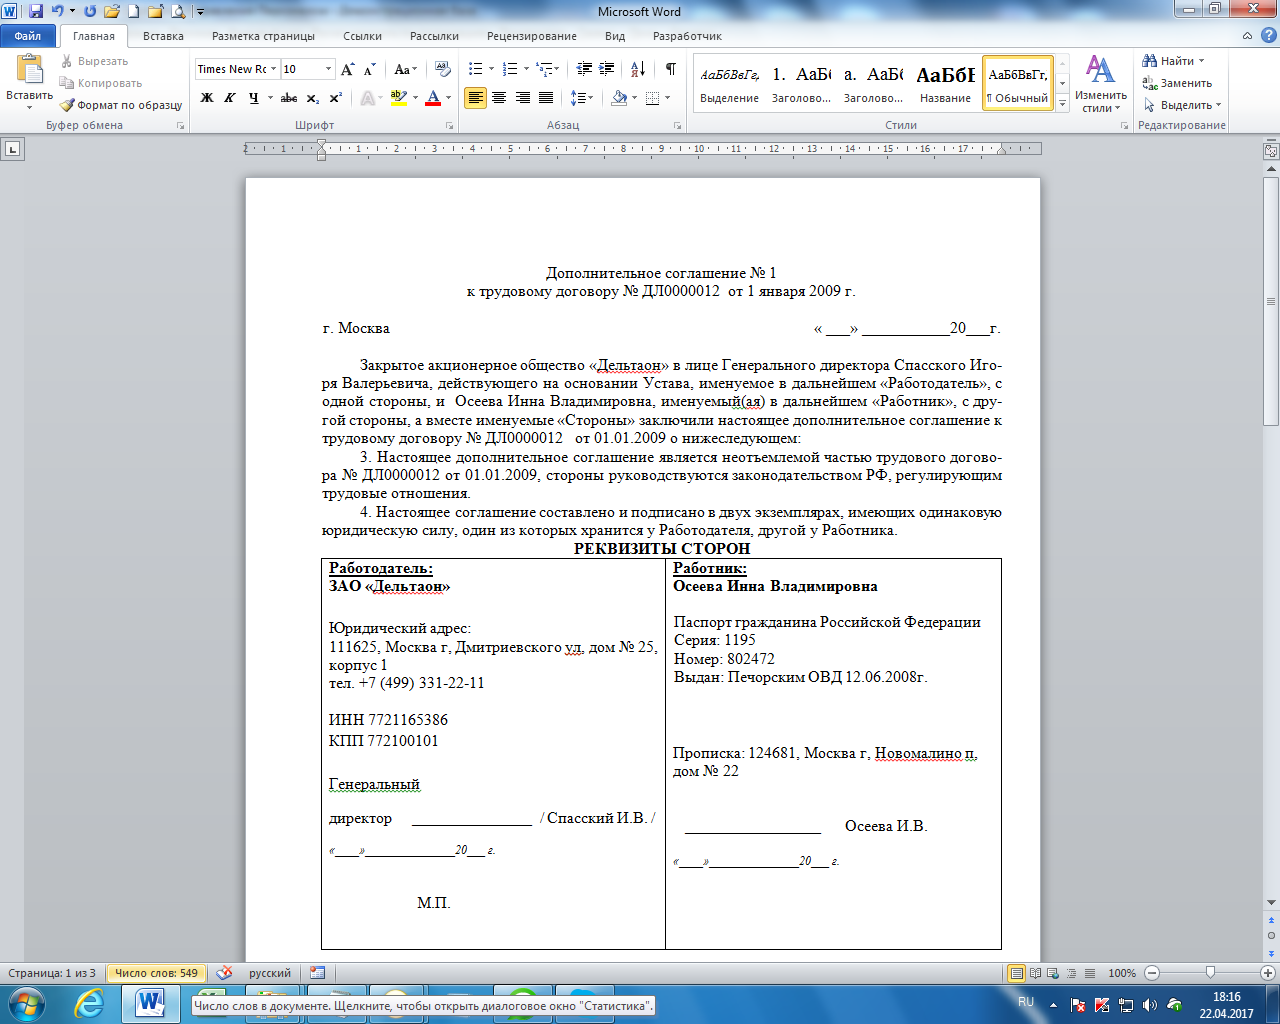The image size is (1280, 1024).
Task: Open the borders dropdown arrow
Action: (666, 98)
